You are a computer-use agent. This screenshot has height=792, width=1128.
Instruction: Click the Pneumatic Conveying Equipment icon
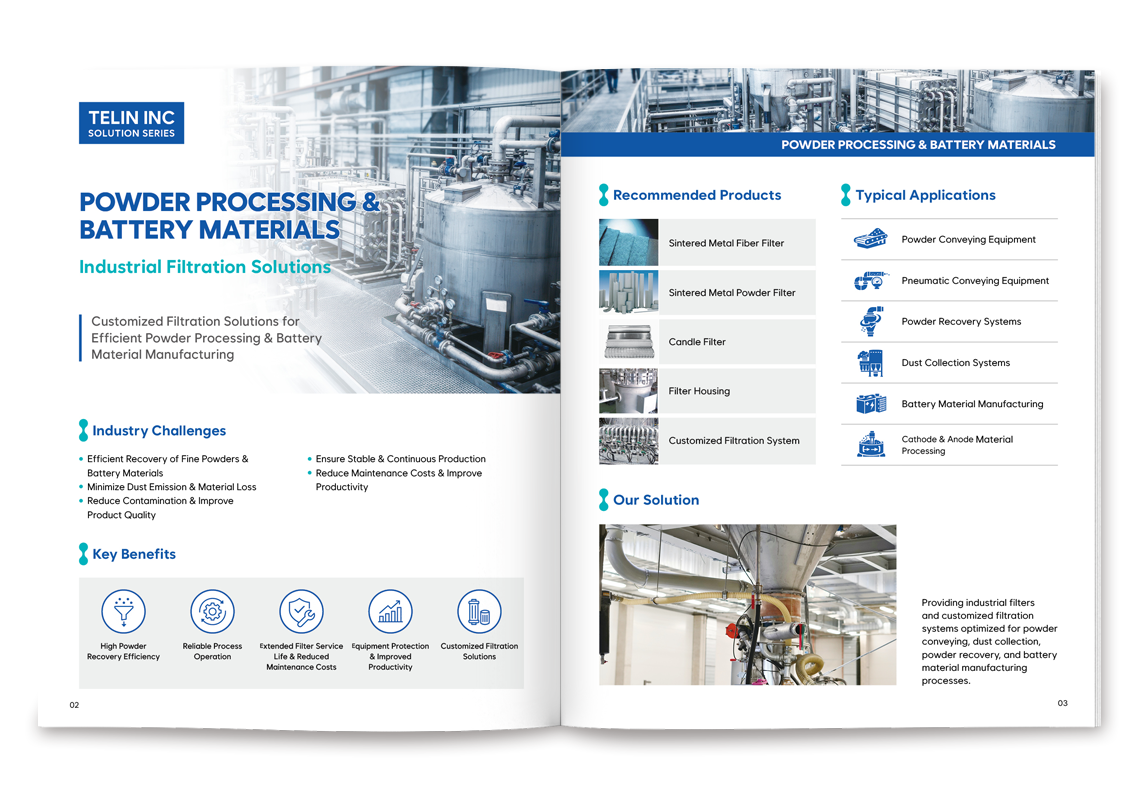click(870, 281)
